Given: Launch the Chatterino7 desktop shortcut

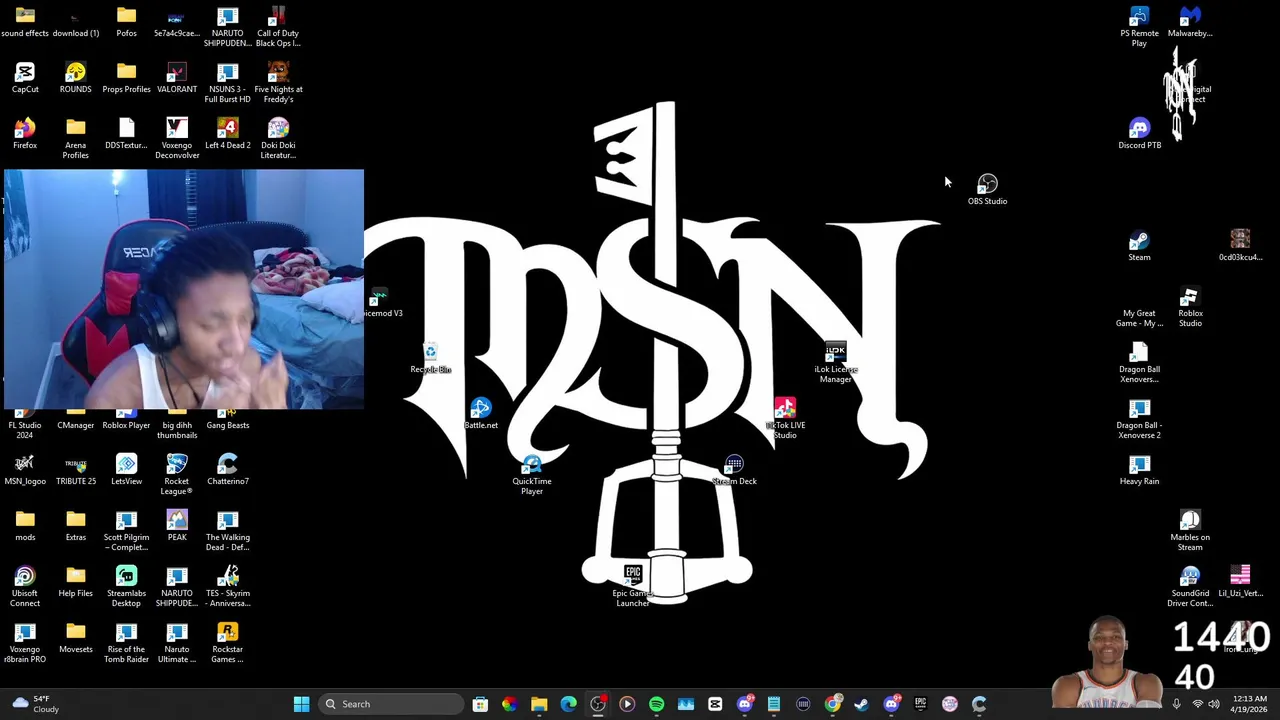Looking at the screenshot, I should (x=228, y=469).
